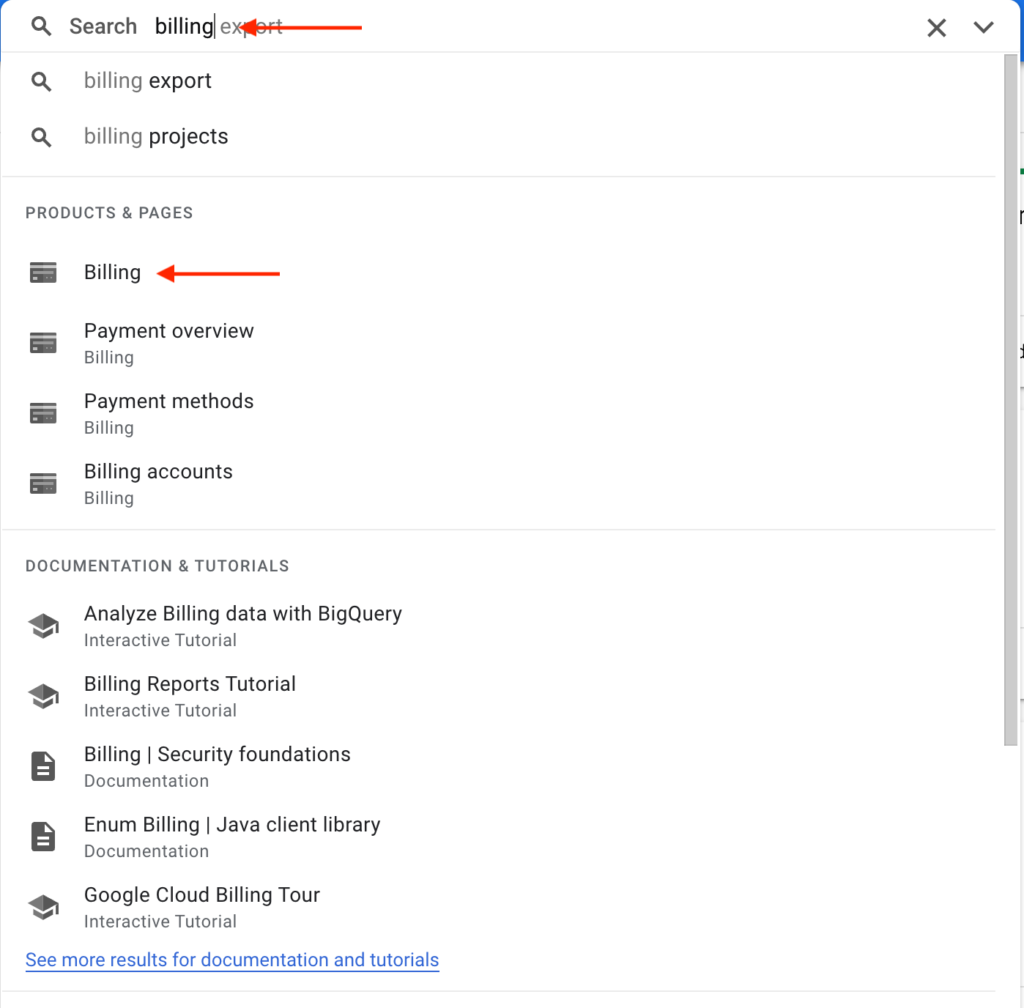Open the Google Cloud Billing Tour tutorial
The image size is (1024, 1008).
pyautogui.click(x=498, y=907)
